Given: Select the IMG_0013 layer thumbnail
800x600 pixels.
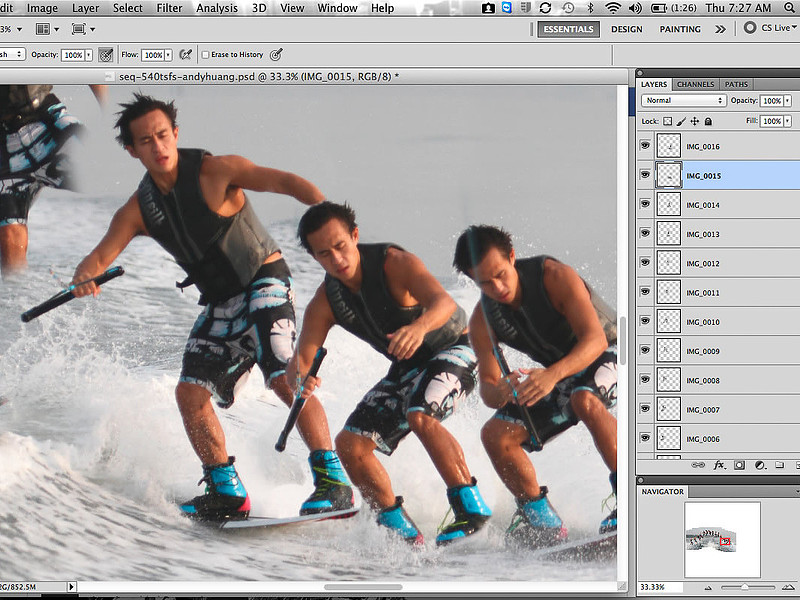Looking at the screenshot, I should (668, 233).
